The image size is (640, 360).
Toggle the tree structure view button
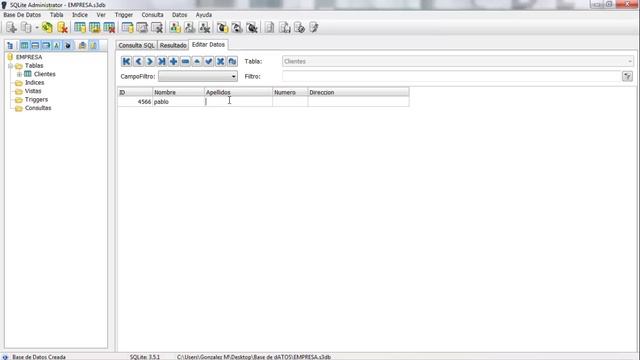coord(10,45)
